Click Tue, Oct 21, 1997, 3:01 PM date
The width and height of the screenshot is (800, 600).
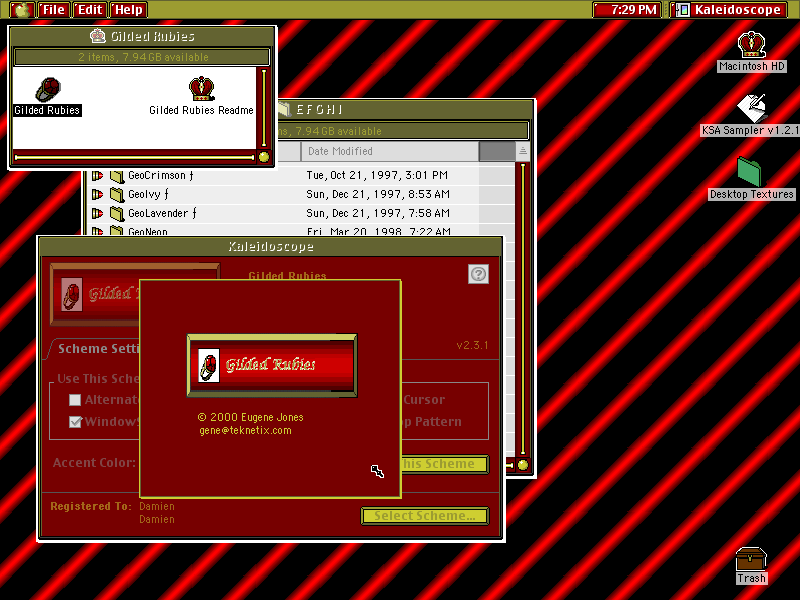377,176
